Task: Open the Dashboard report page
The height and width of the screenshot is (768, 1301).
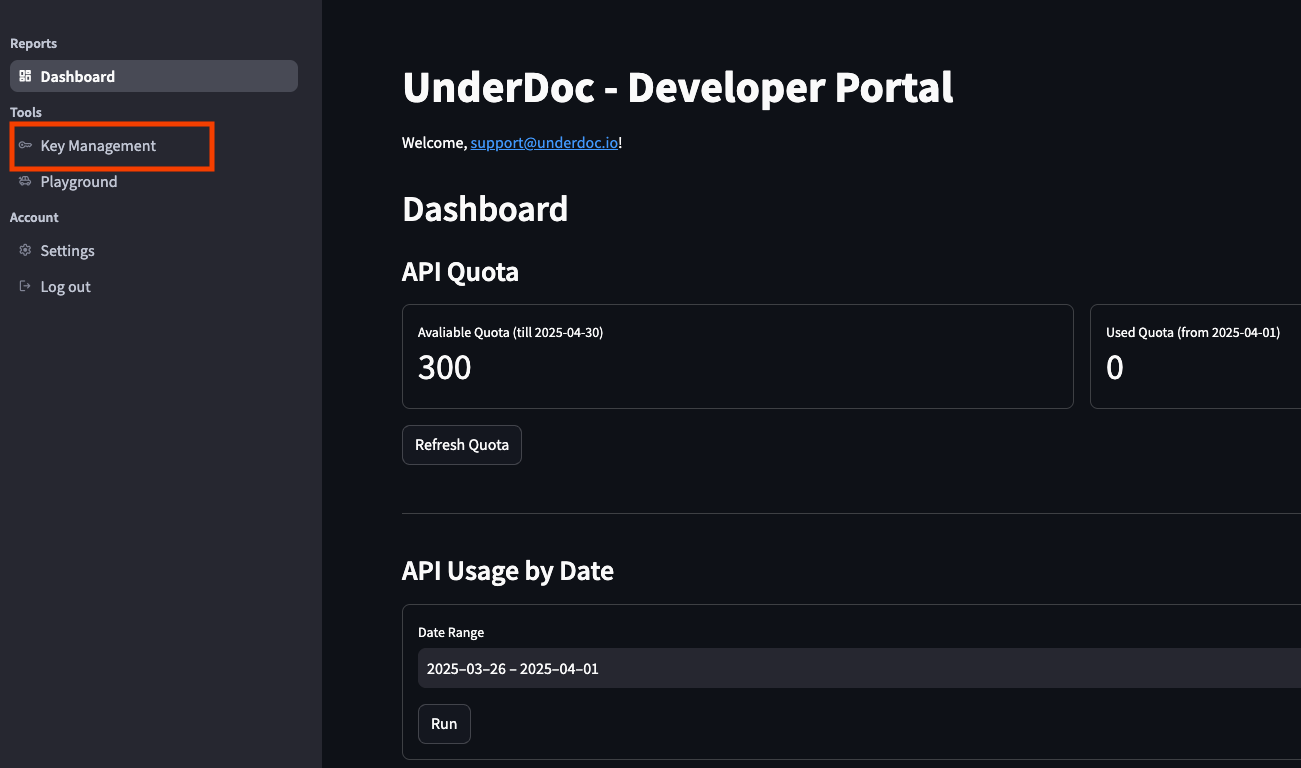Action: click(154, 76)
